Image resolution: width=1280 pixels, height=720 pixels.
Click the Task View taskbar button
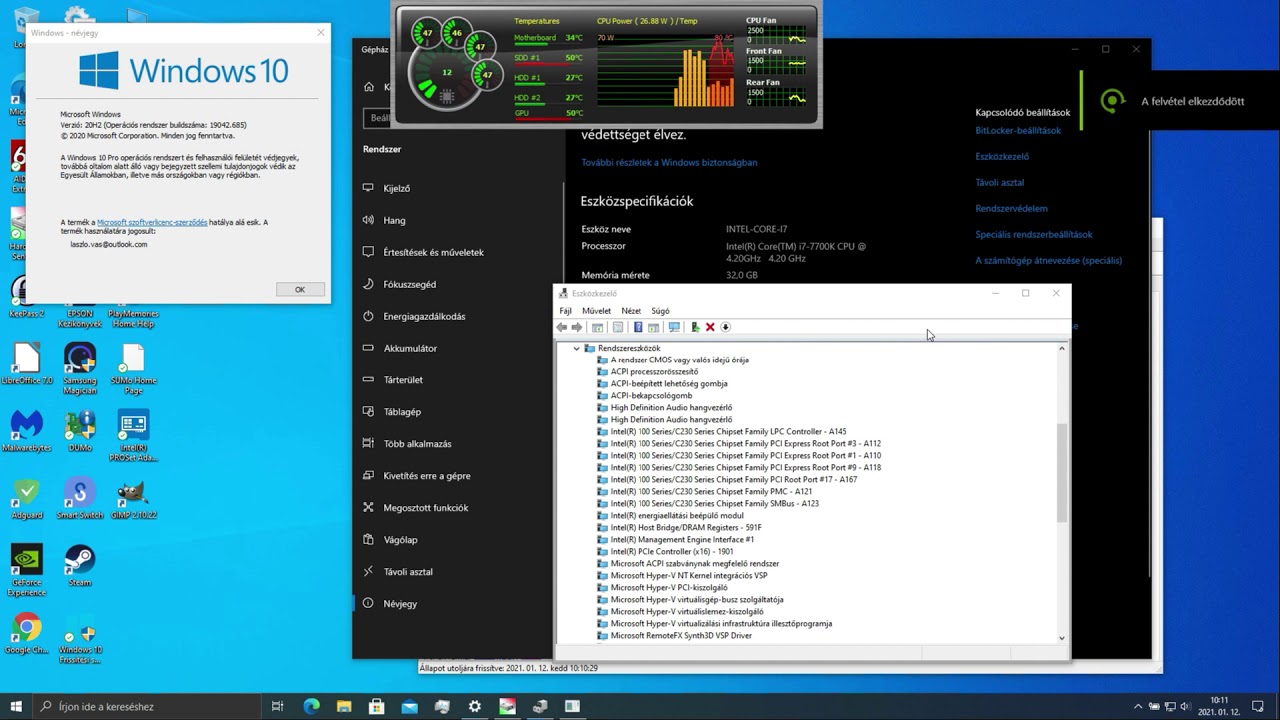click(278, 706)
